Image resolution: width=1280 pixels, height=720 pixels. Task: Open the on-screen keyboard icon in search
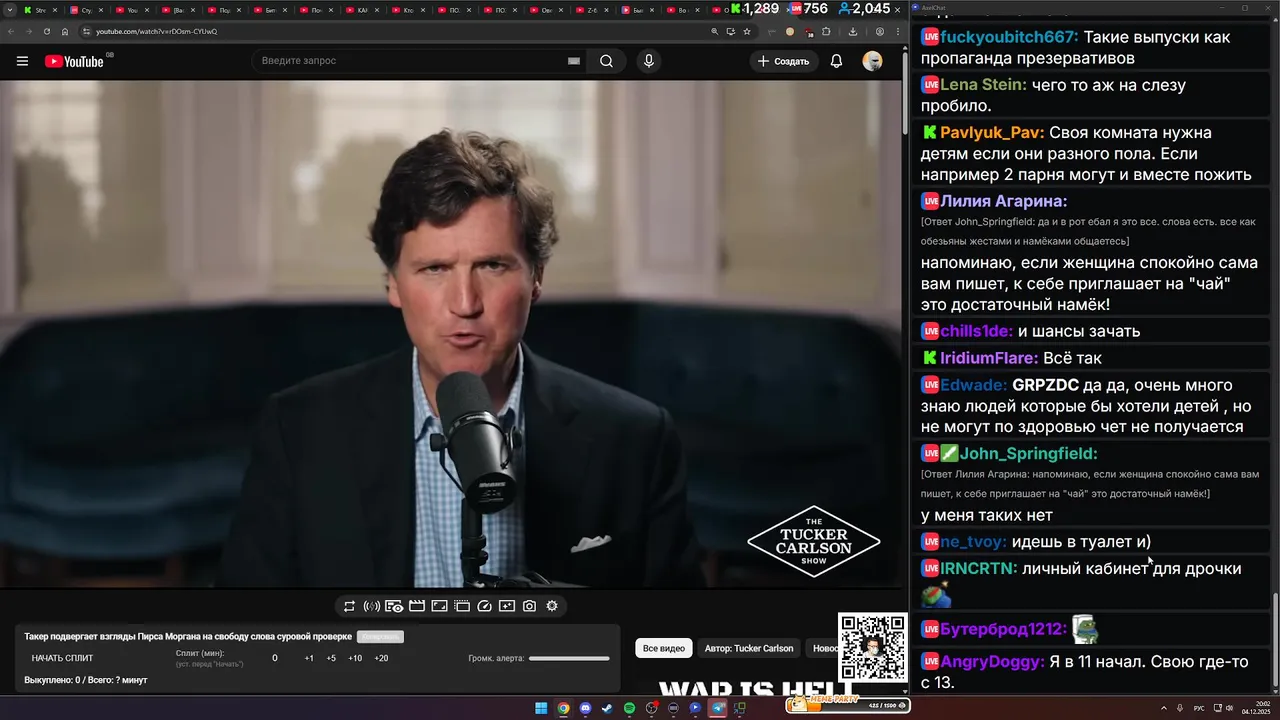(x=574, y=61)
